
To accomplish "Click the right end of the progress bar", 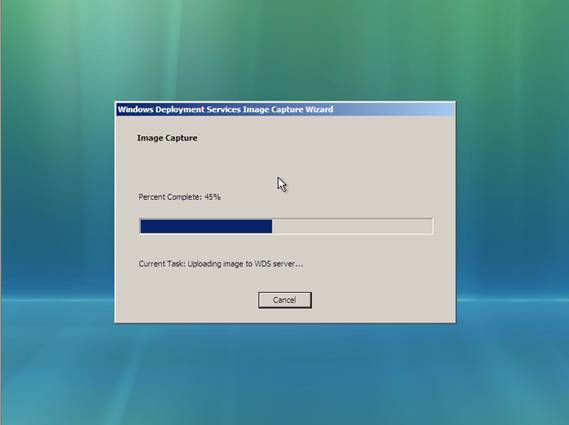I will pos(430,226).
